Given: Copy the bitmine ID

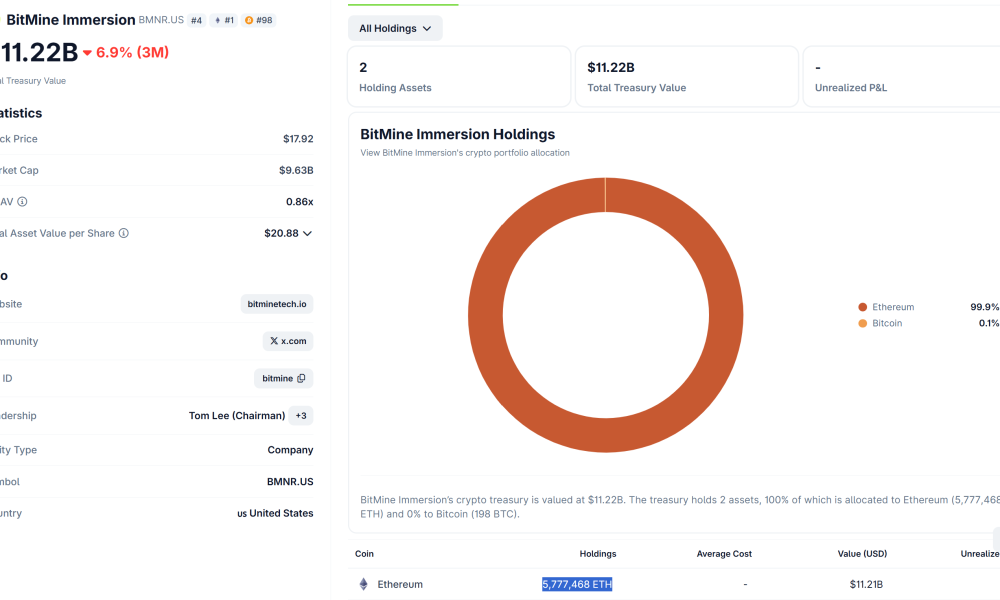Looking at the screenshot, I should 302,378.
